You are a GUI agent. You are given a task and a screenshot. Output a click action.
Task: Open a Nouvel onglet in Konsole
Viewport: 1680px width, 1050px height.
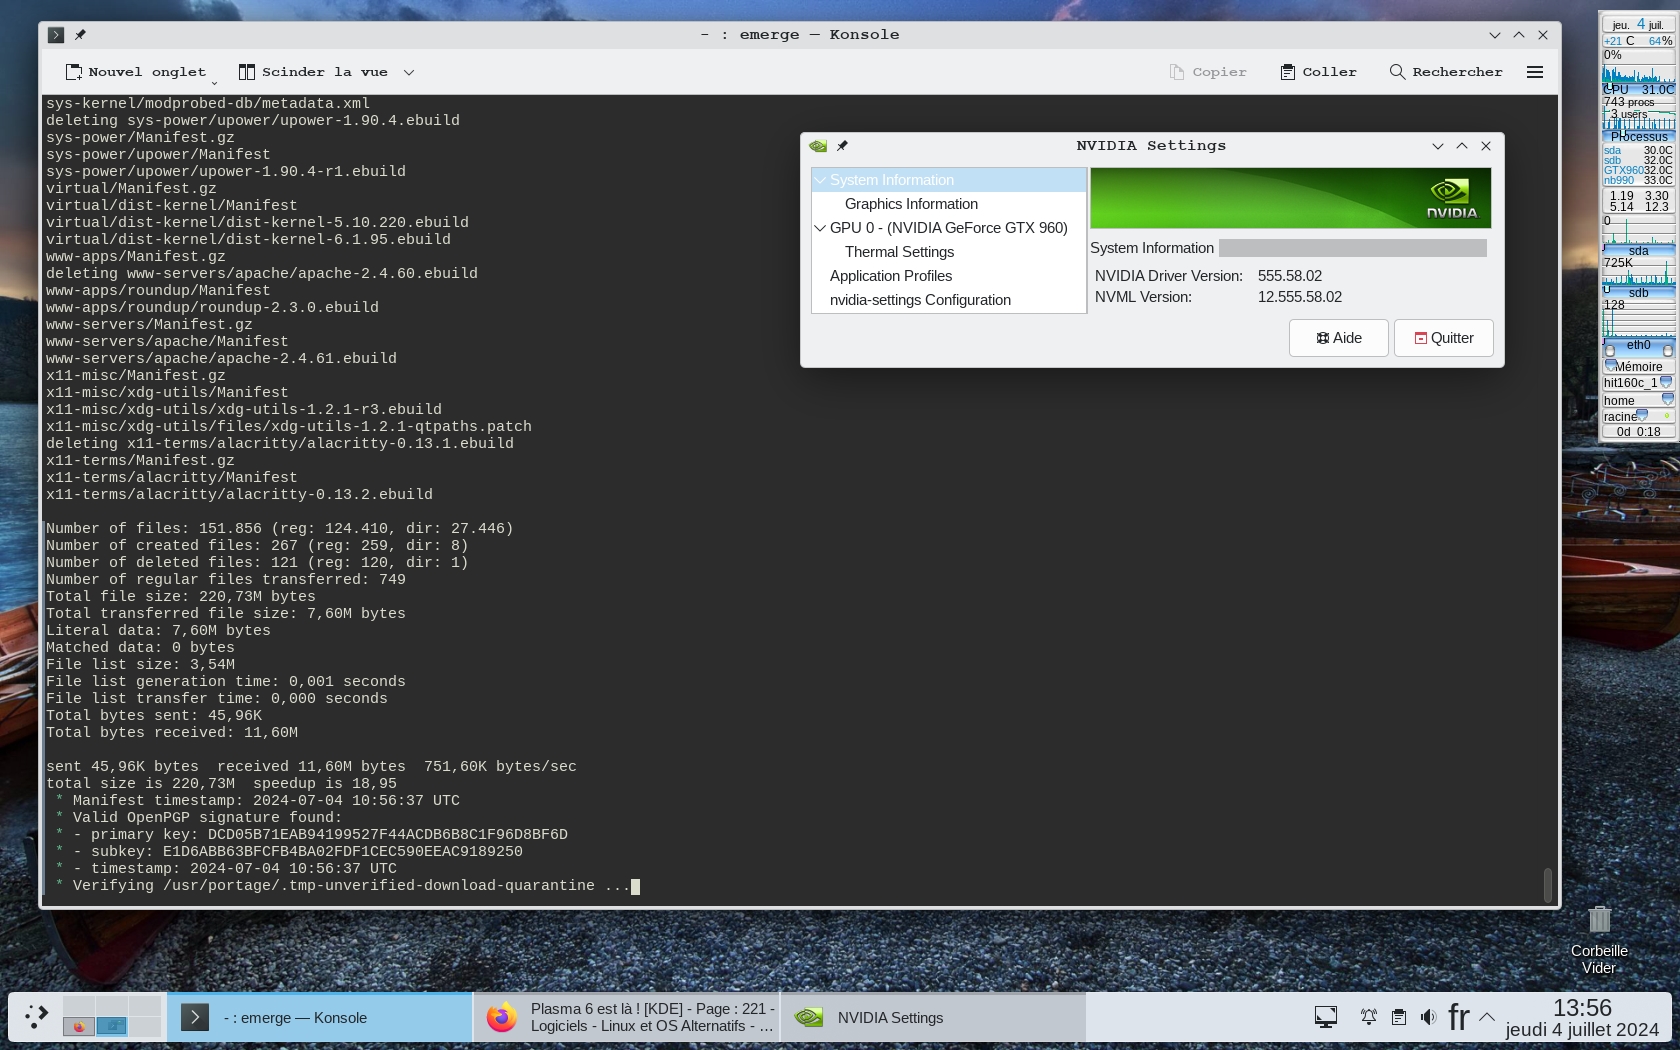[x=136, y=72]
